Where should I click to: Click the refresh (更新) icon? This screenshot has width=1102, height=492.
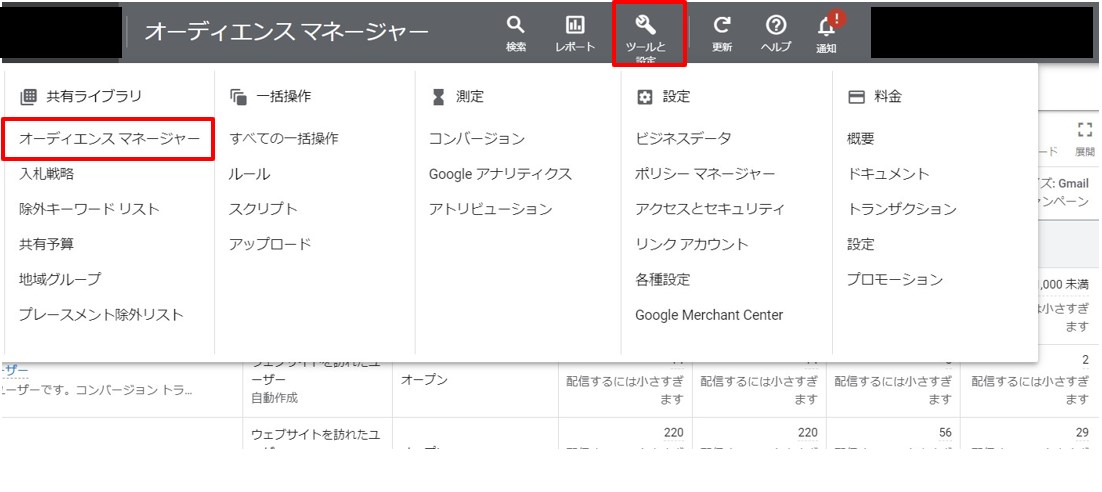pyautogui.click(x=722, y=26)
